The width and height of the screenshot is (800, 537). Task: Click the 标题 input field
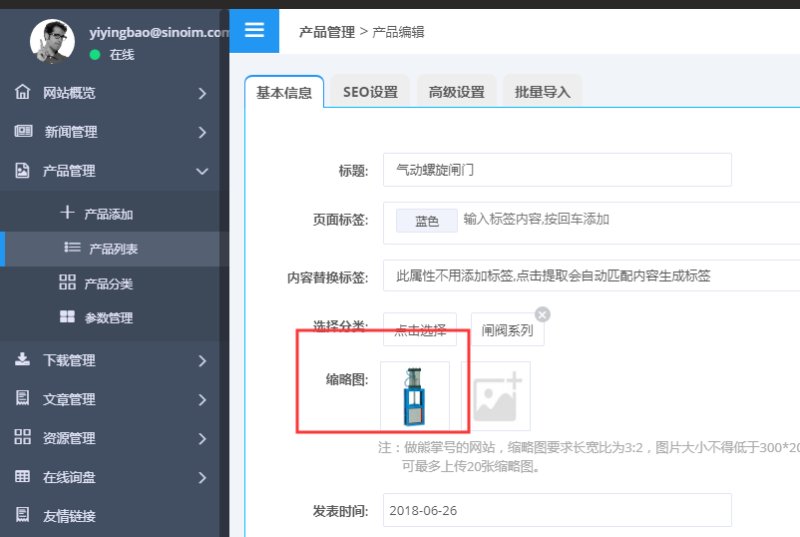tap(556, 170)
